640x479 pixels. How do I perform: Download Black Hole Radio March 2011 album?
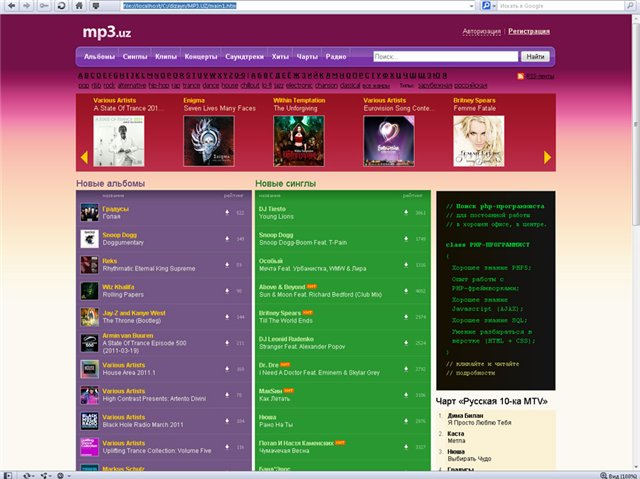[x=227, y=421]
